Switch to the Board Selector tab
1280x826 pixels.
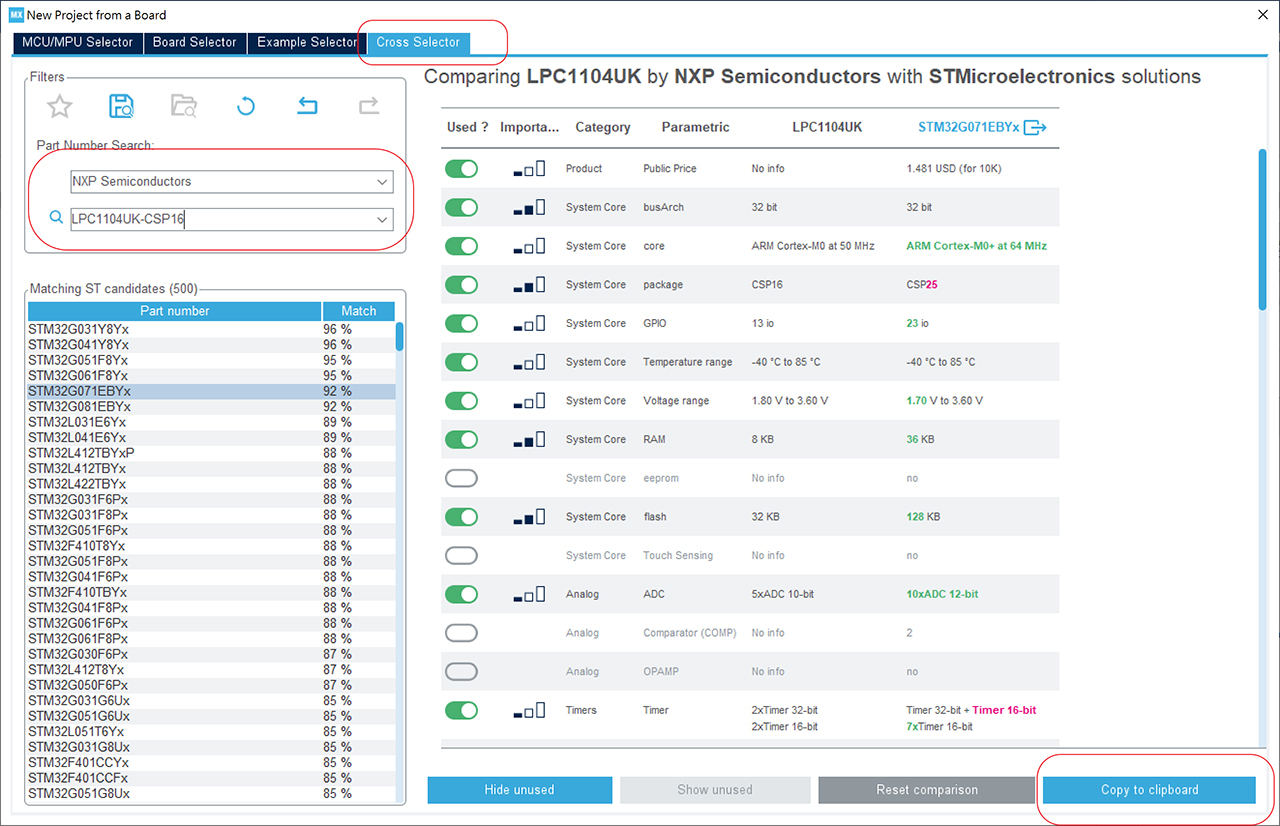[194, 42]
